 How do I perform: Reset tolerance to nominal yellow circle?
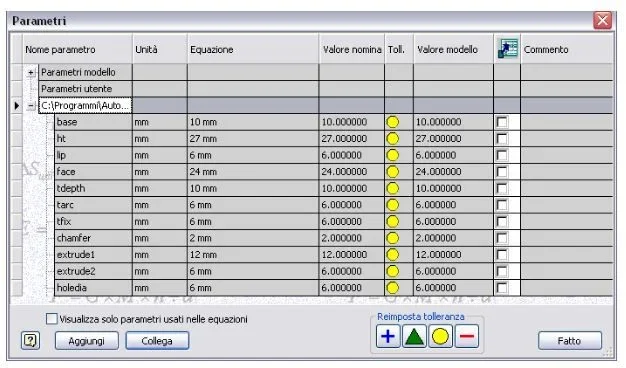coord(440,336)
